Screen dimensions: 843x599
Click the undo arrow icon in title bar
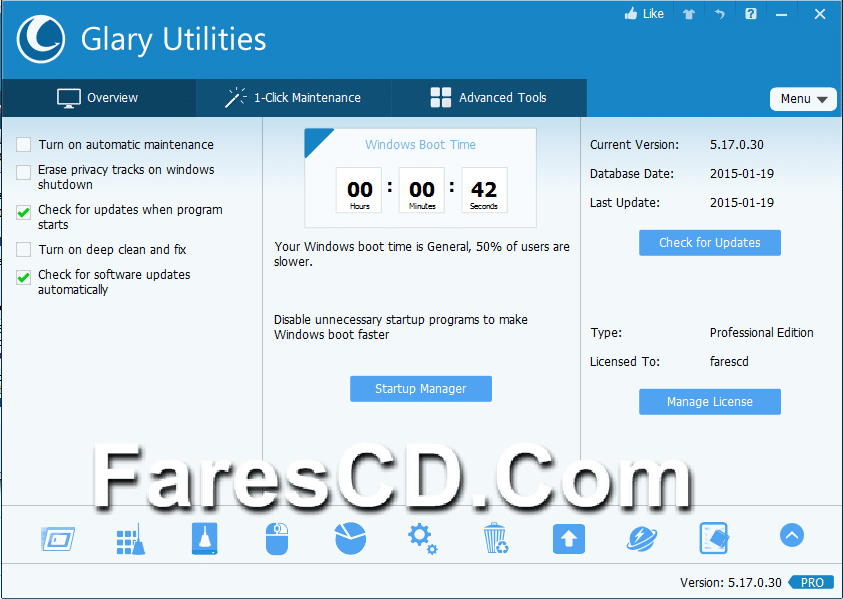[x=719, y=14]
